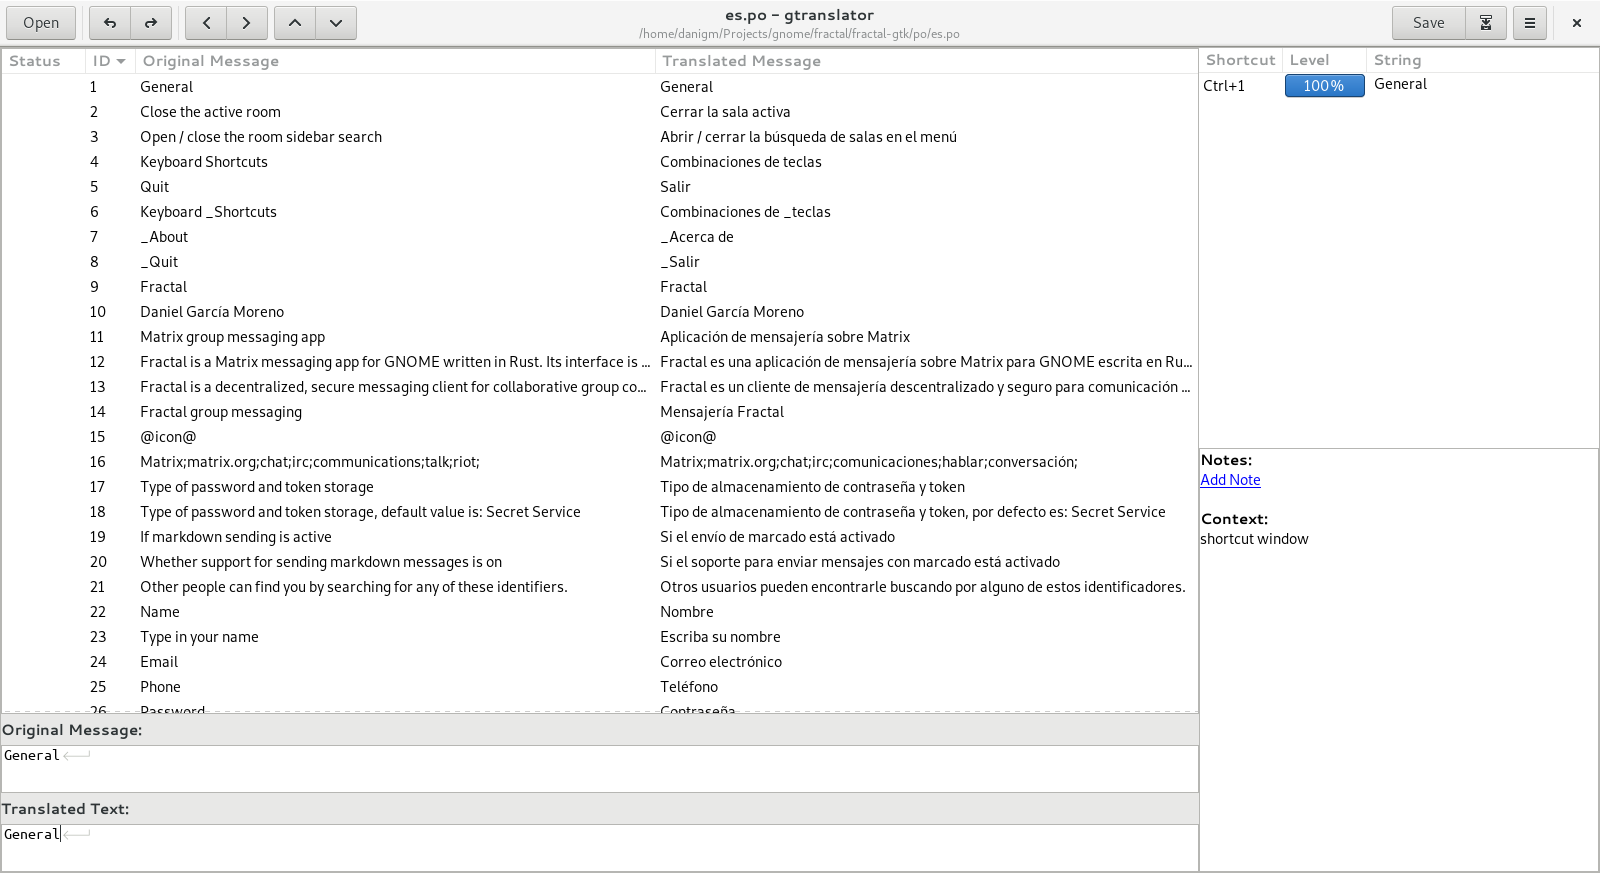Click the Undo arrow icon
Image resolution: width=1600 pixels, height=873 pixels.
(110, 23)
